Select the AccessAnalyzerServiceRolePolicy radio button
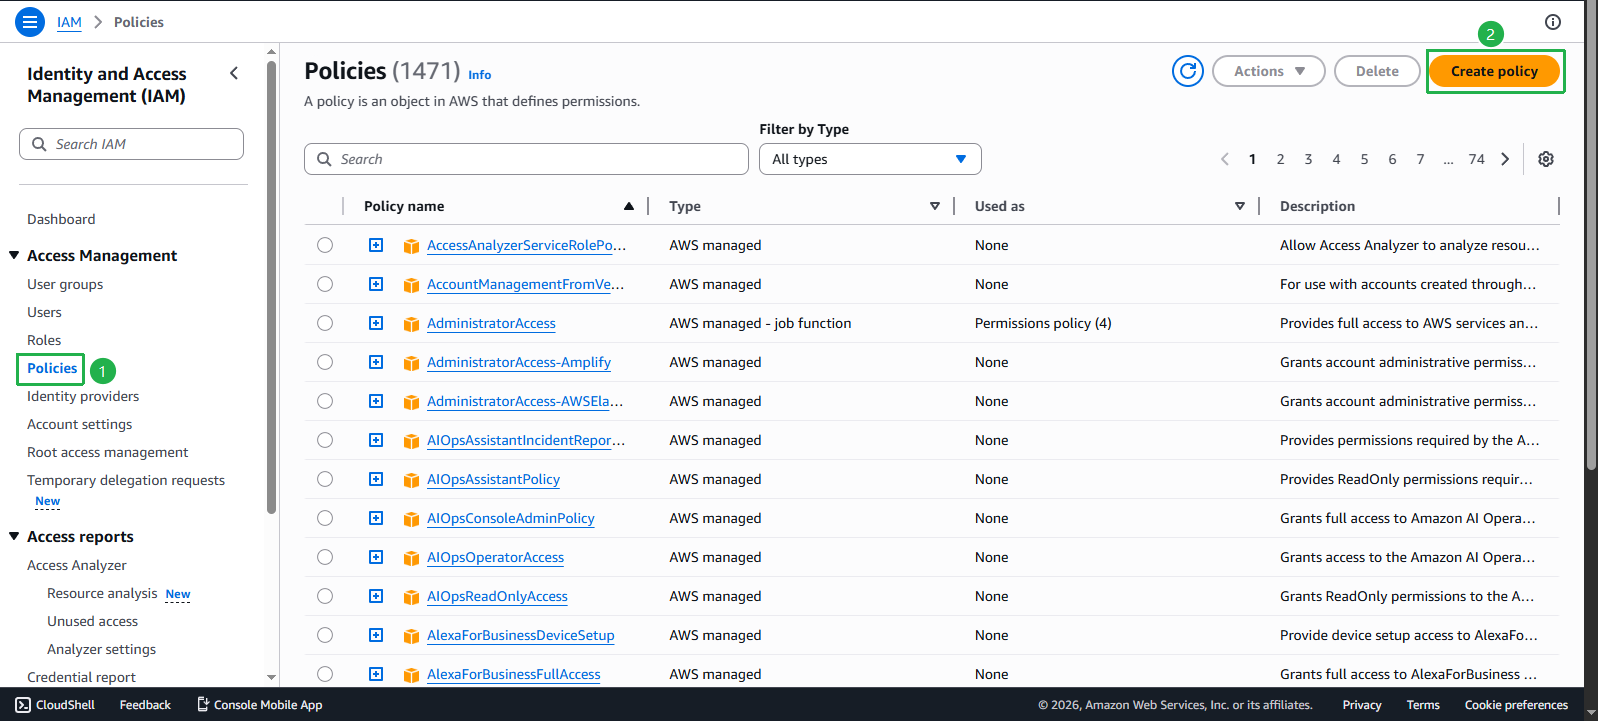This screenshot has height=721, width=1598. tap(325, 245)
